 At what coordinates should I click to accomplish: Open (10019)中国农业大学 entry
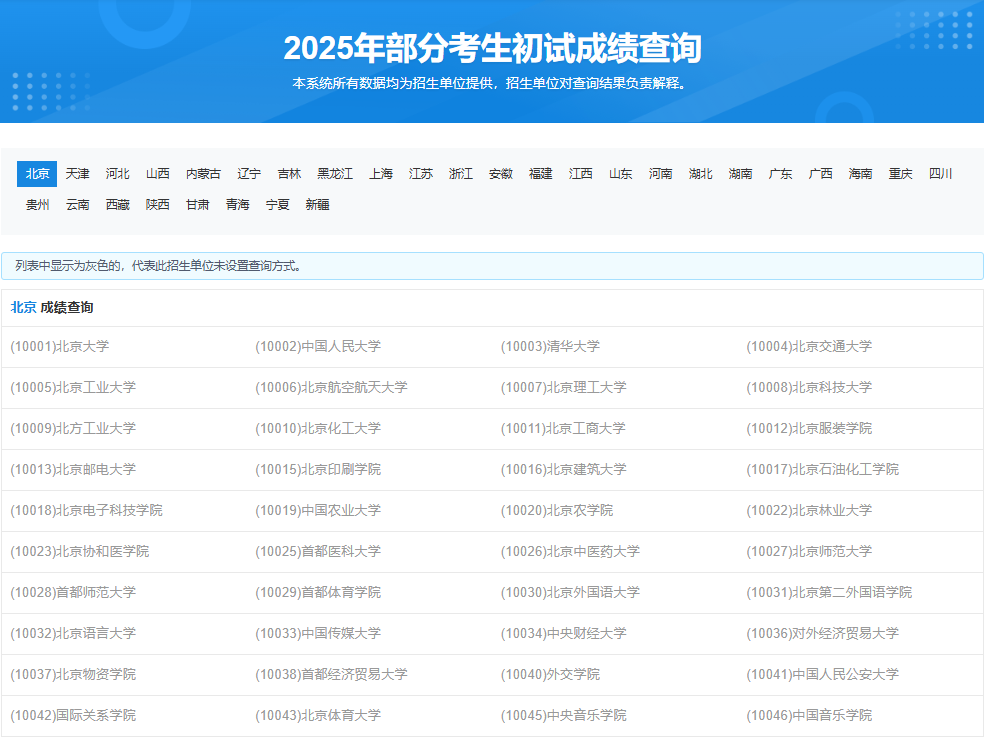[x=318, y=510]
